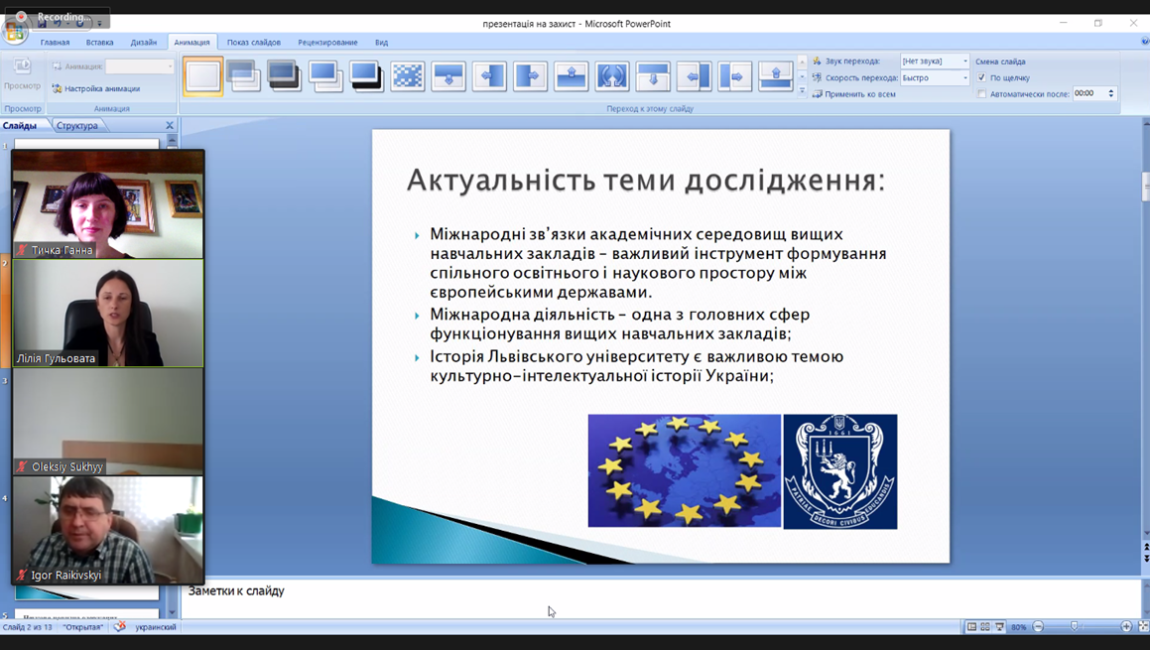
Task: Choose the dissolve transition effect icon
Action: [x=407, y=77]
